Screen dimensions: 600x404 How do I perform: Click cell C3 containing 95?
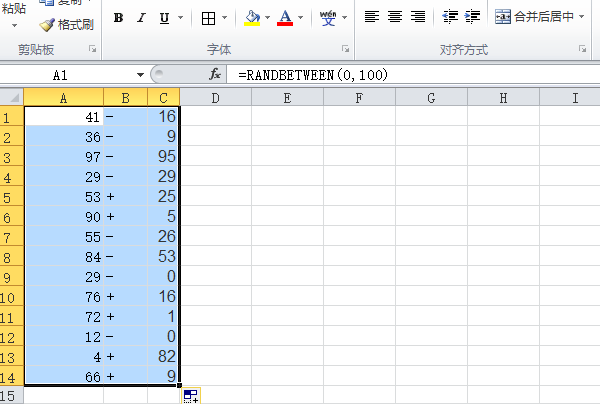tap(163, 156)
